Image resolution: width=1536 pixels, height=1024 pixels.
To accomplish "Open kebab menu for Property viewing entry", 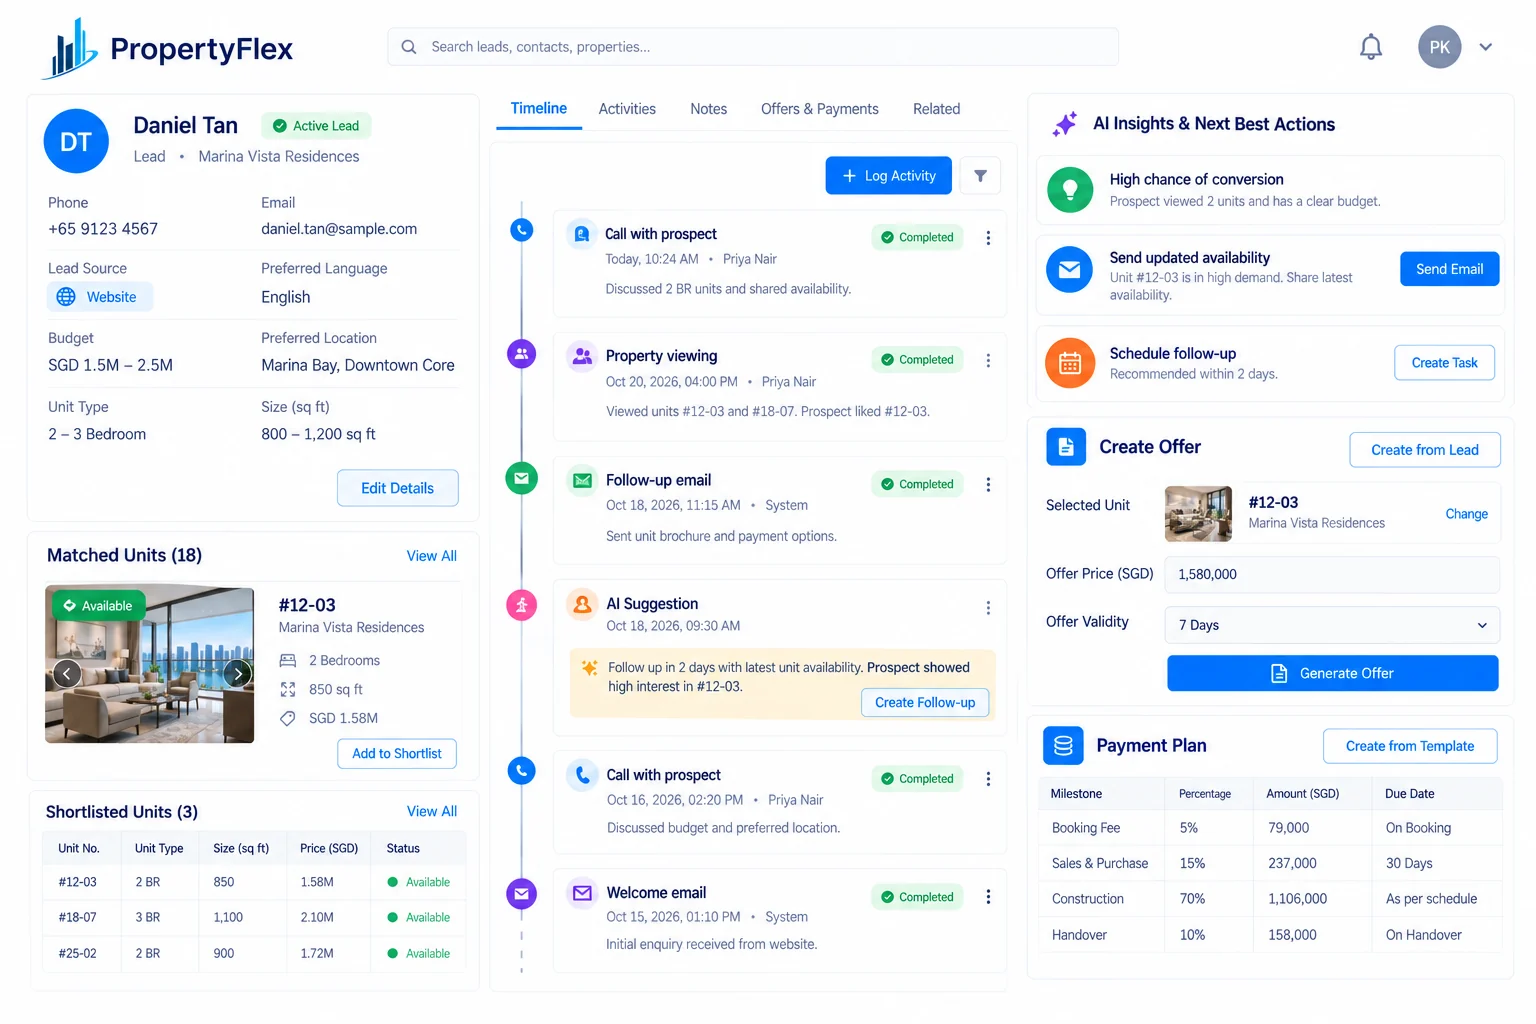I will [988, 360].
